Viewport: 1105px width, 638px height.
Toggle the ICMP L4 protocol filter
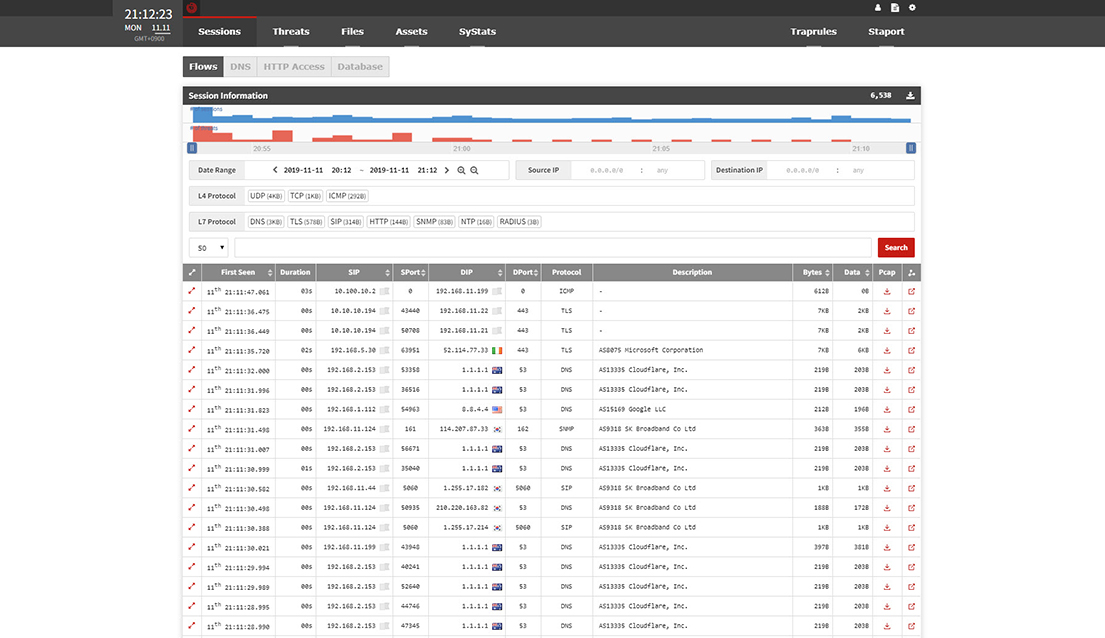coord(347,196)
